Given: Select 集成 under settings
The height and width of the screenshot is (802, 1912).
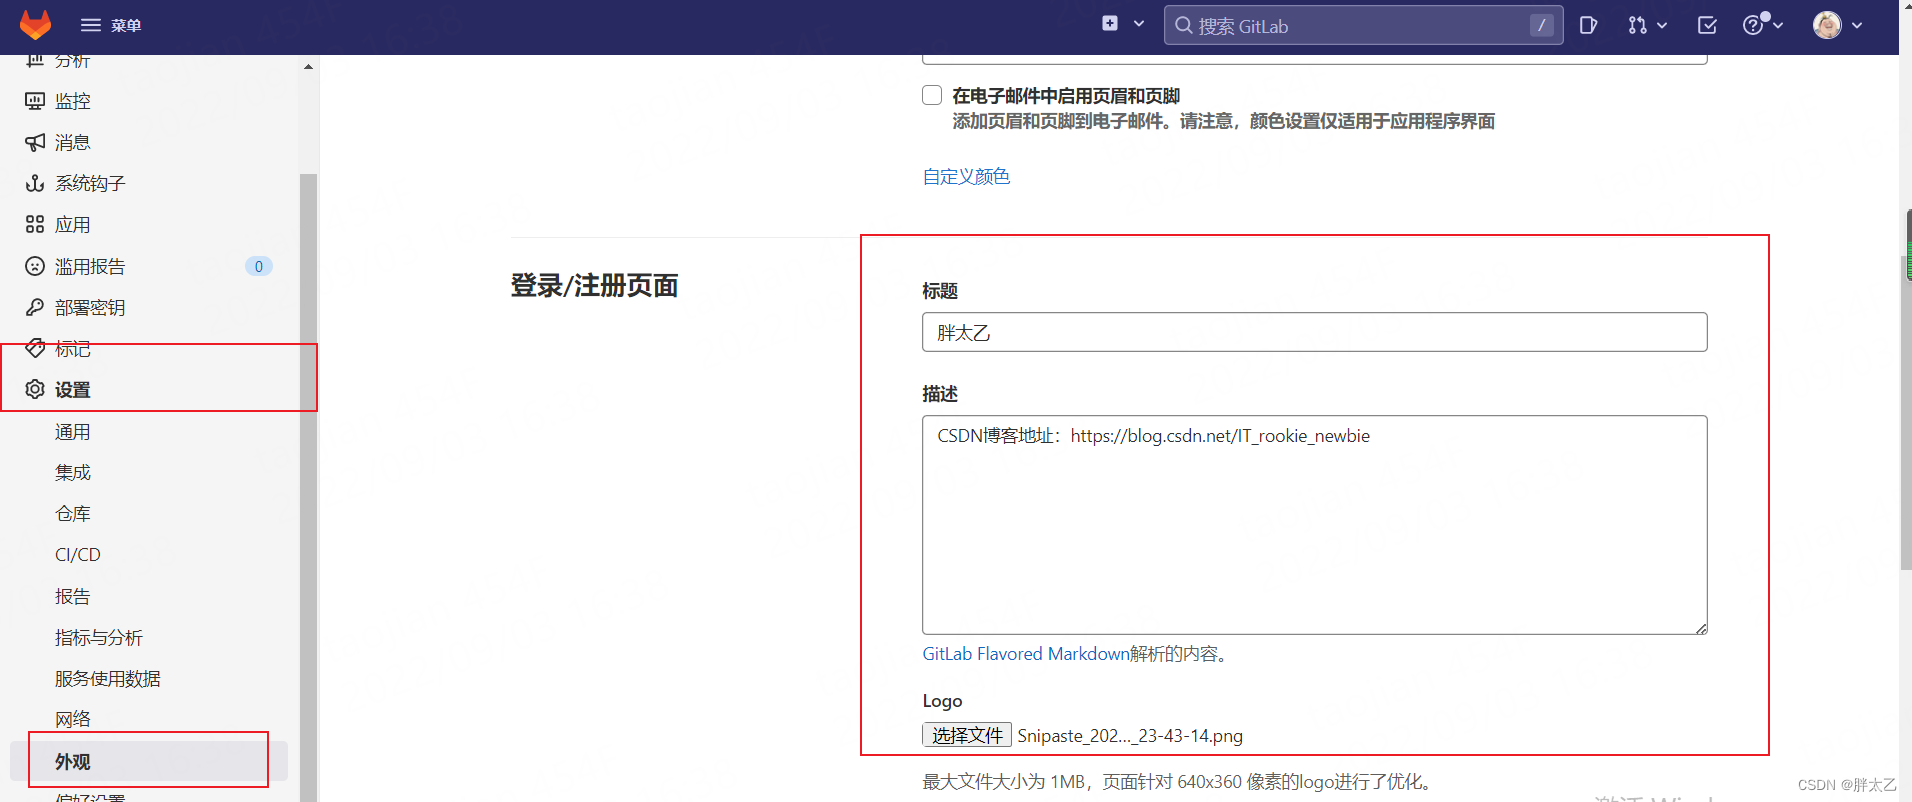Looking at the screenshot, I should (x=72, y=472).
